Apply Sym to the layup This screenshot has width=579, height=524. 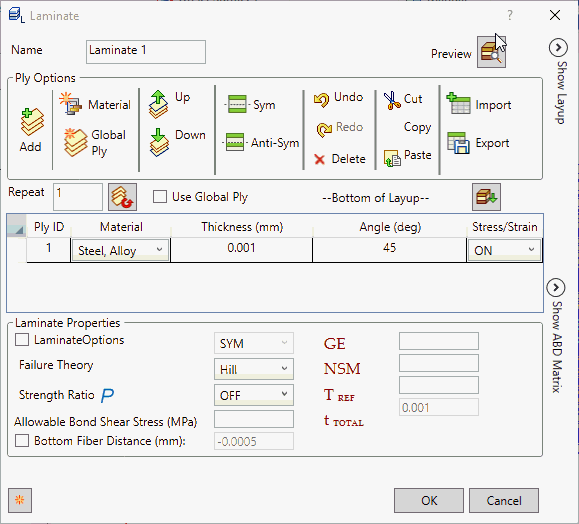click(237, 105)
